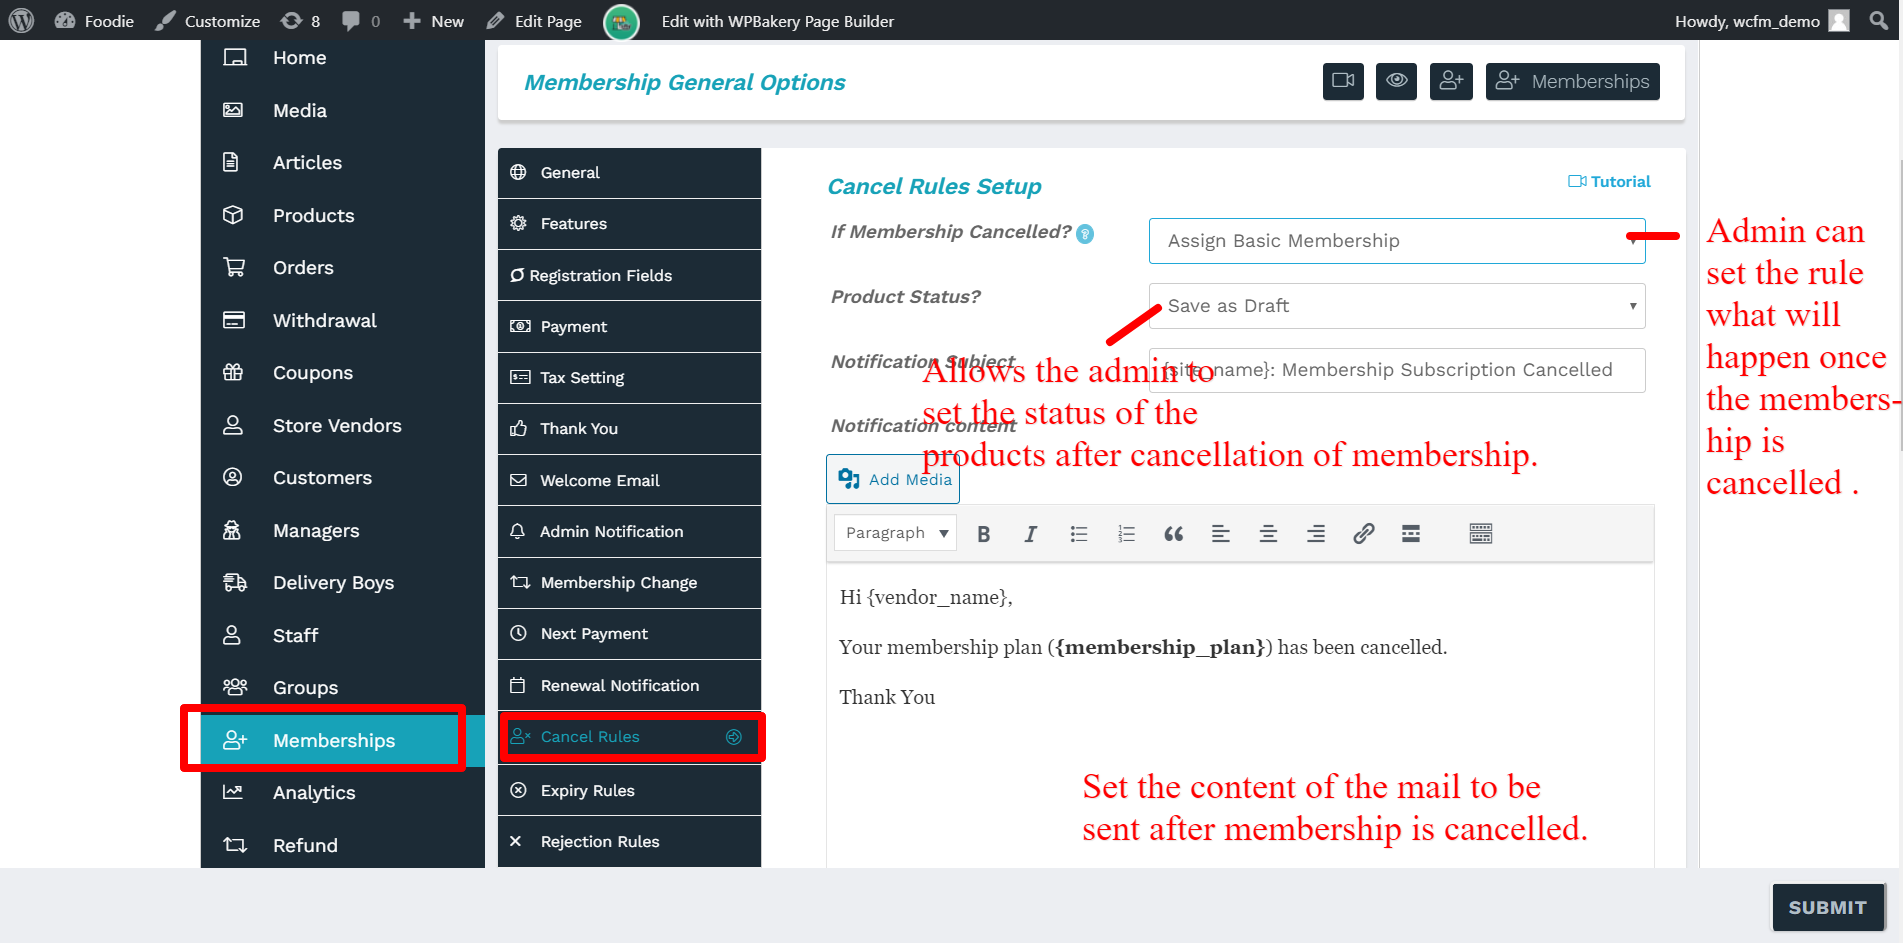Insert a blockquote in the editor

(x=1173, y=534)
